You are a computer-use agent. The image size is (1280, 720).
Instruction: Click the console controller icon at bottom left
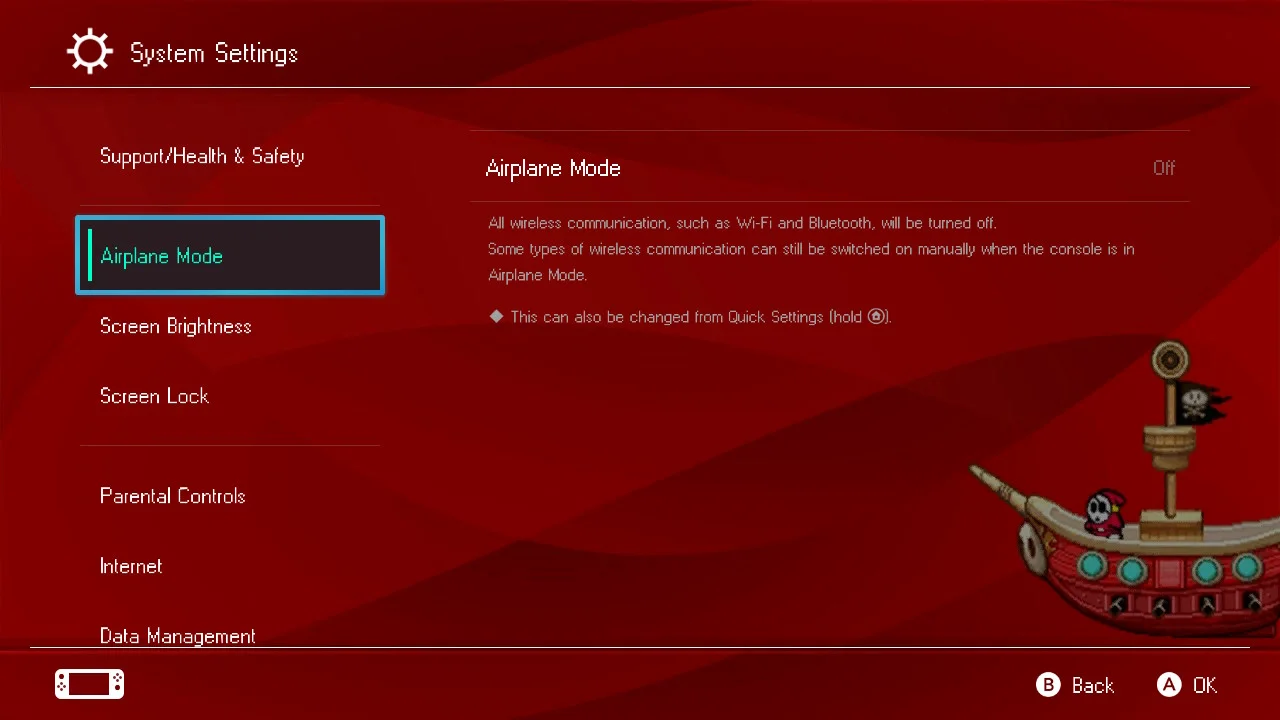(90, 684)
